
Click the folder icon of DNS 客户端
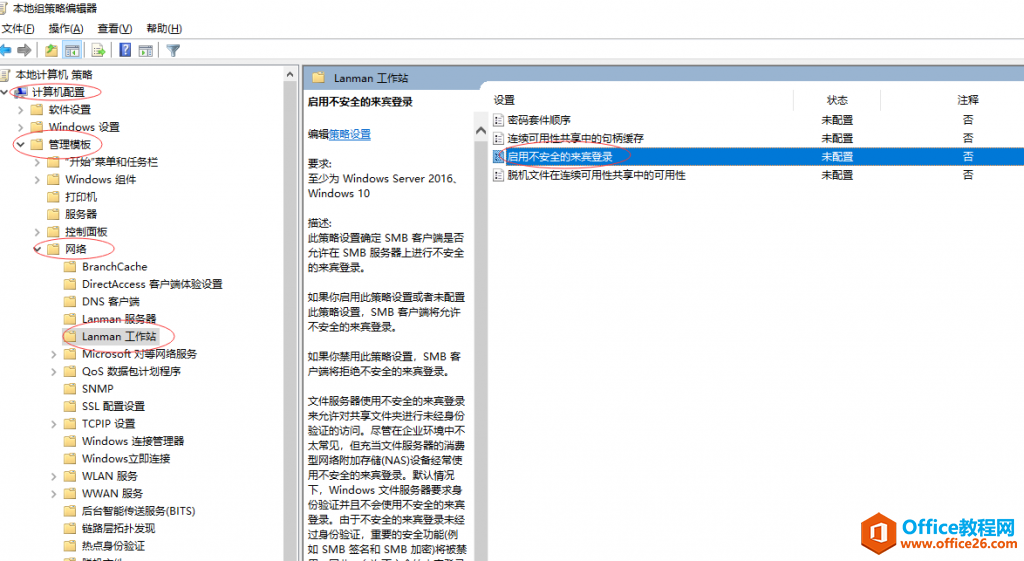[70, 301]
